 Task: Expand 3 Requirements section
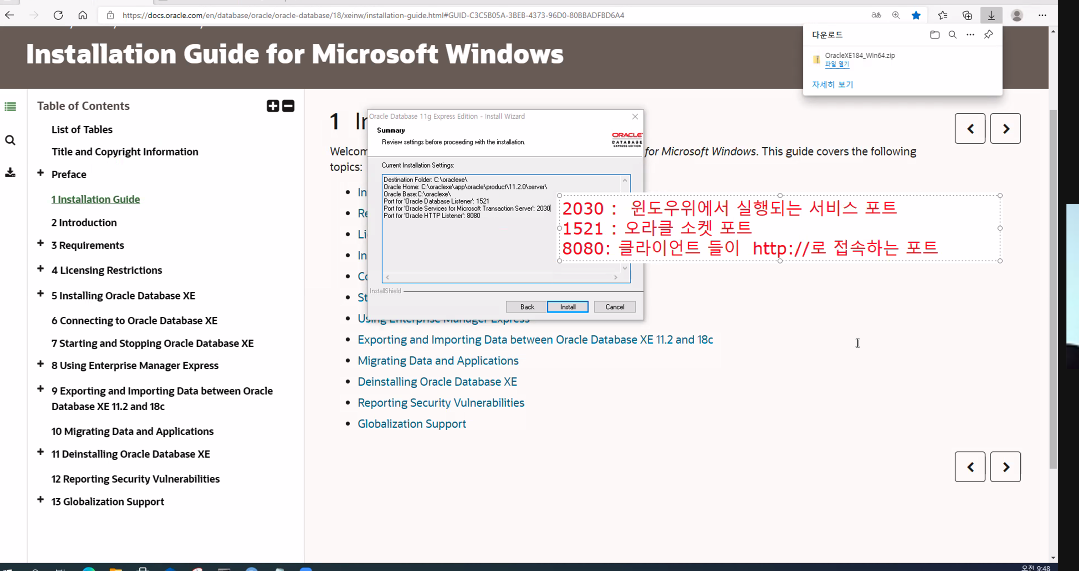(x=41, y=244)
